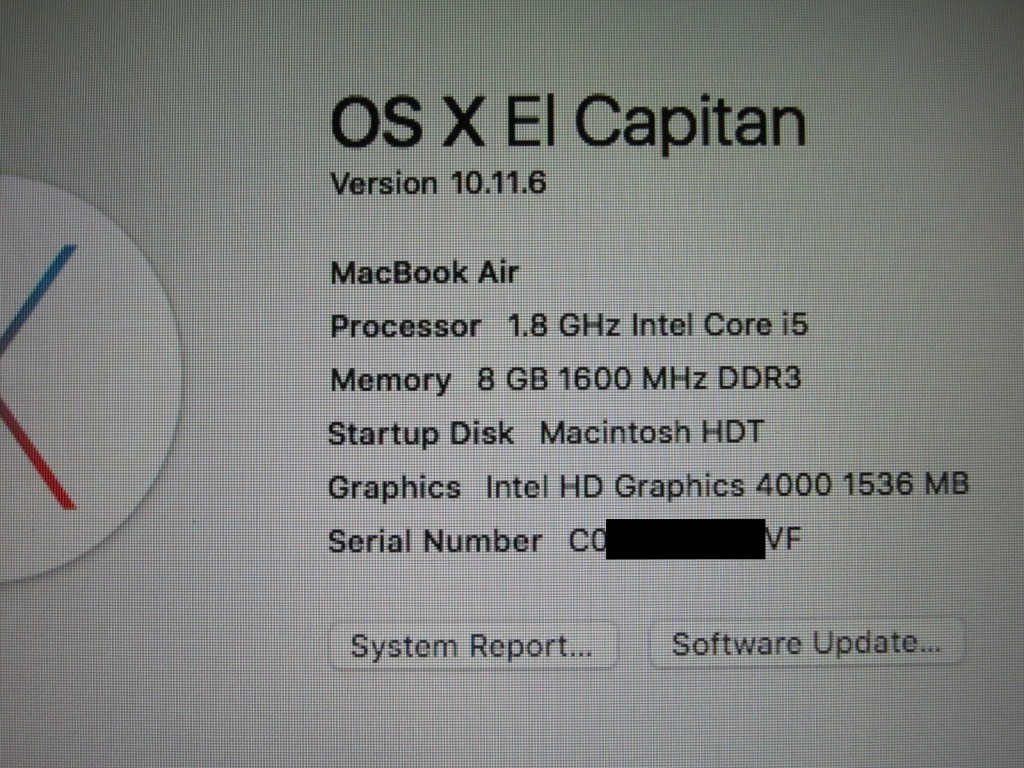Click the red stroke of the X logo

pyautogui.click(x=38, y=455)
